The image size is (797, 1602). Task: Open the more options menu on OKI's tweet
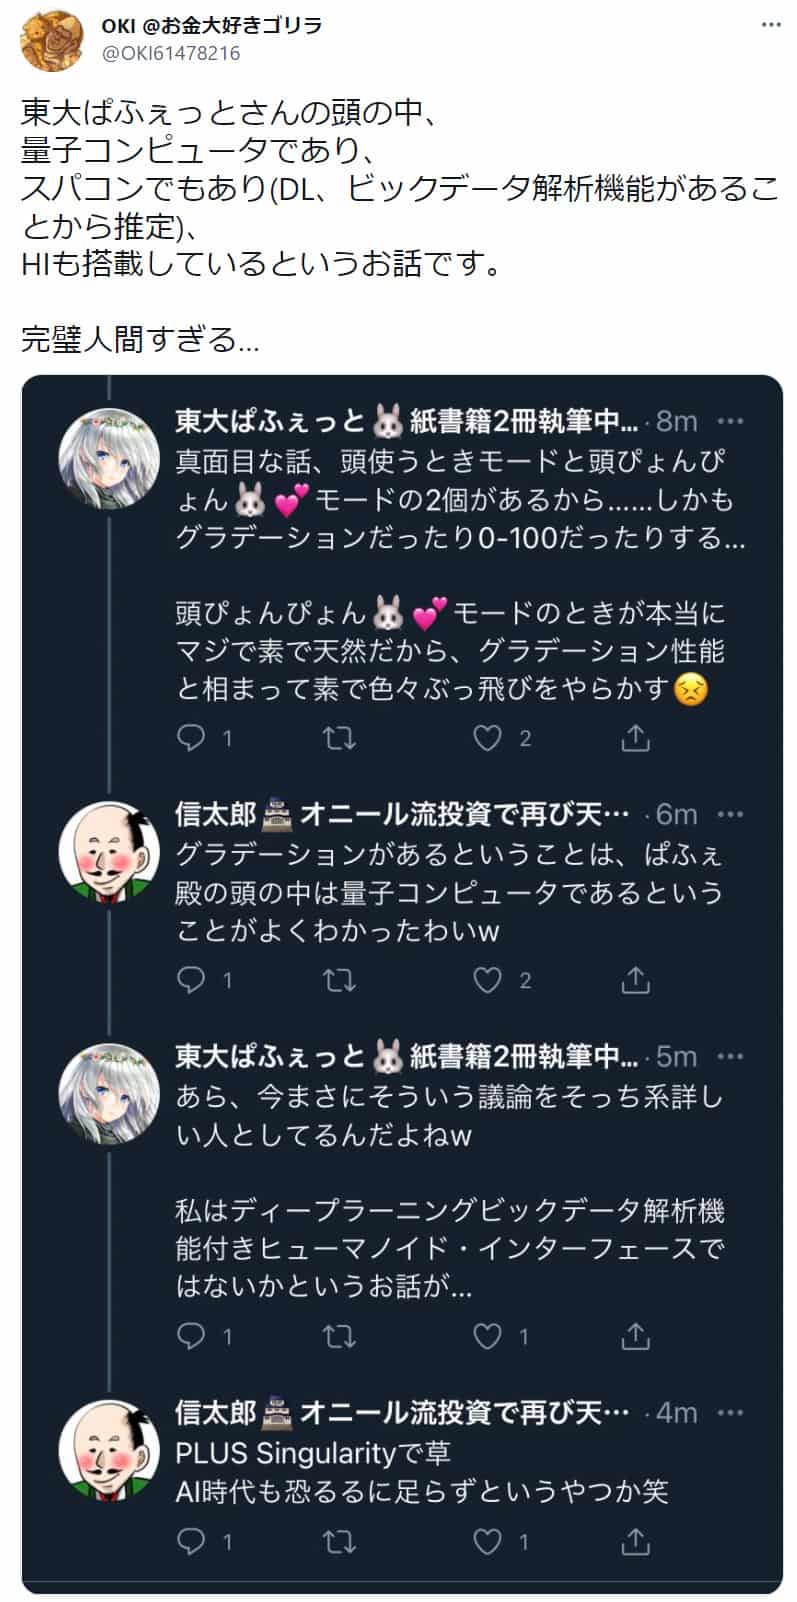(770, 26)
